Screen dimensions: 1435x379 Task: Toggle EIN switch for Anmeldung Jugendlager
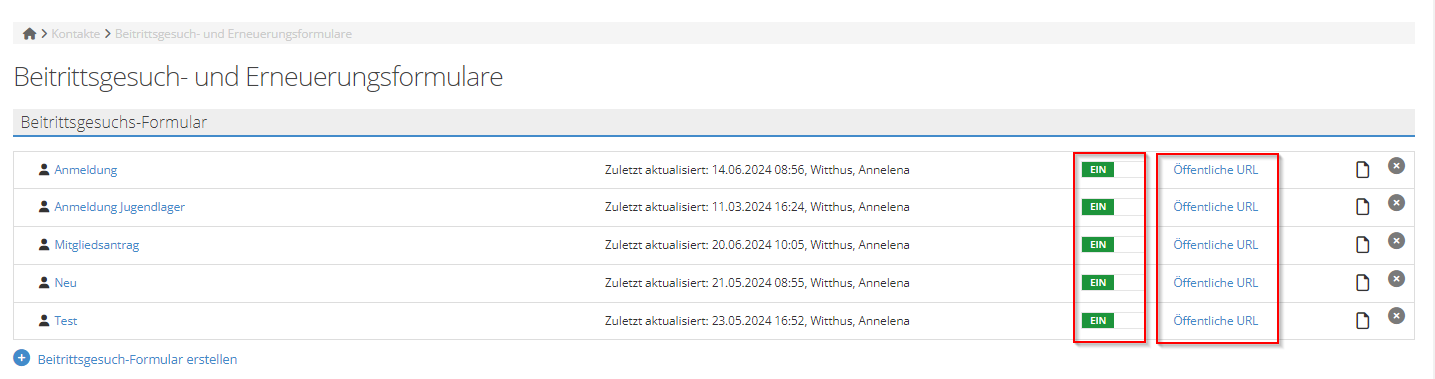1111,206
